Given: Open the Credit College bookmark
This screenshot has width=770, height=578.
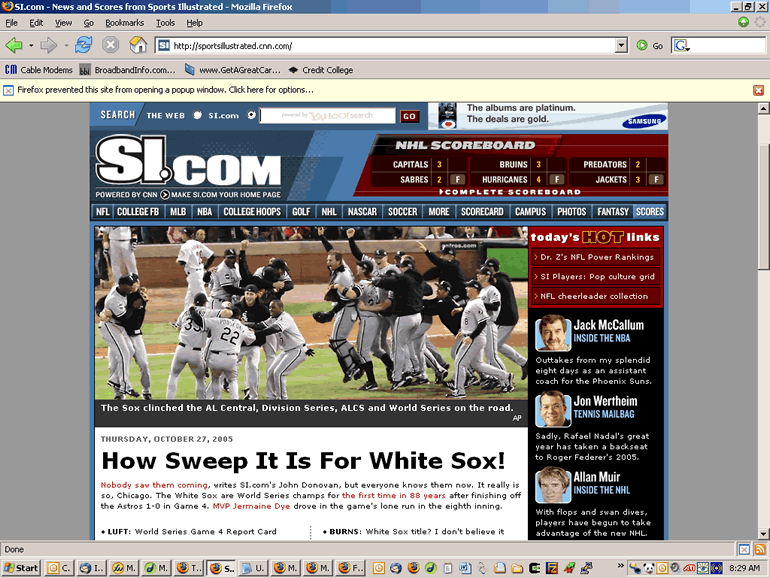Looking at the screenshot, I should coord(321,70).
